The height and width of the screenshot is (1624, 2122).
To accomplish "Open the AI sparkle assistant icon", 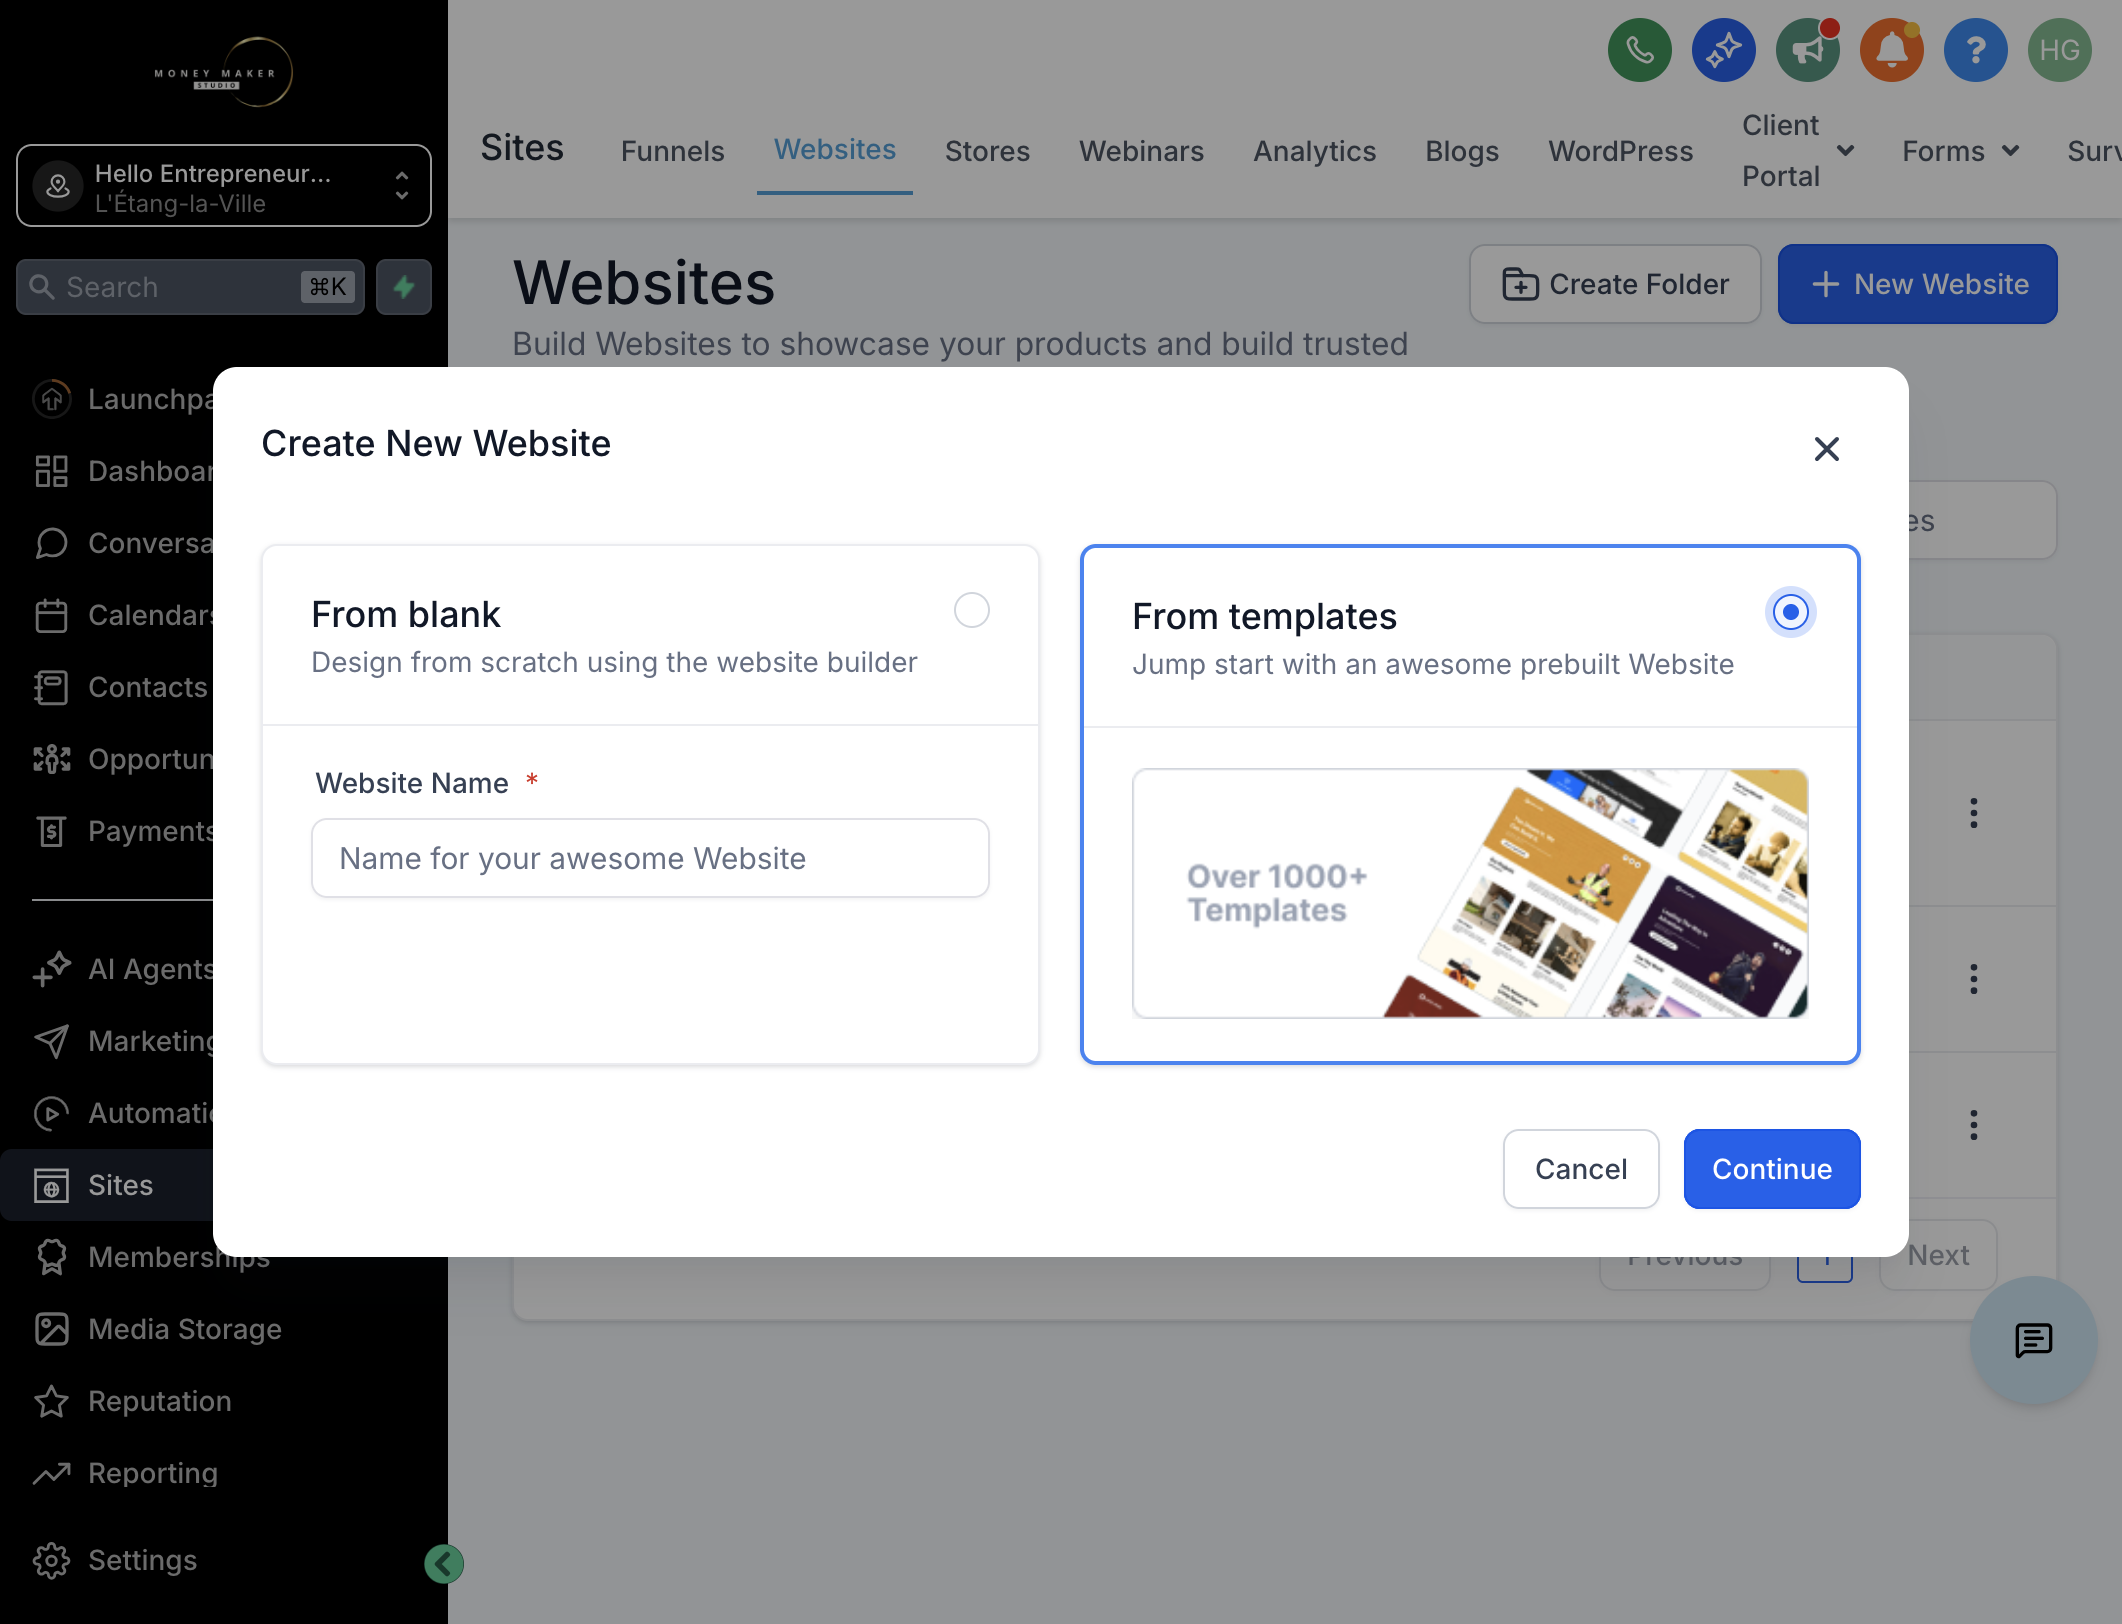I will coord(1724,50).
